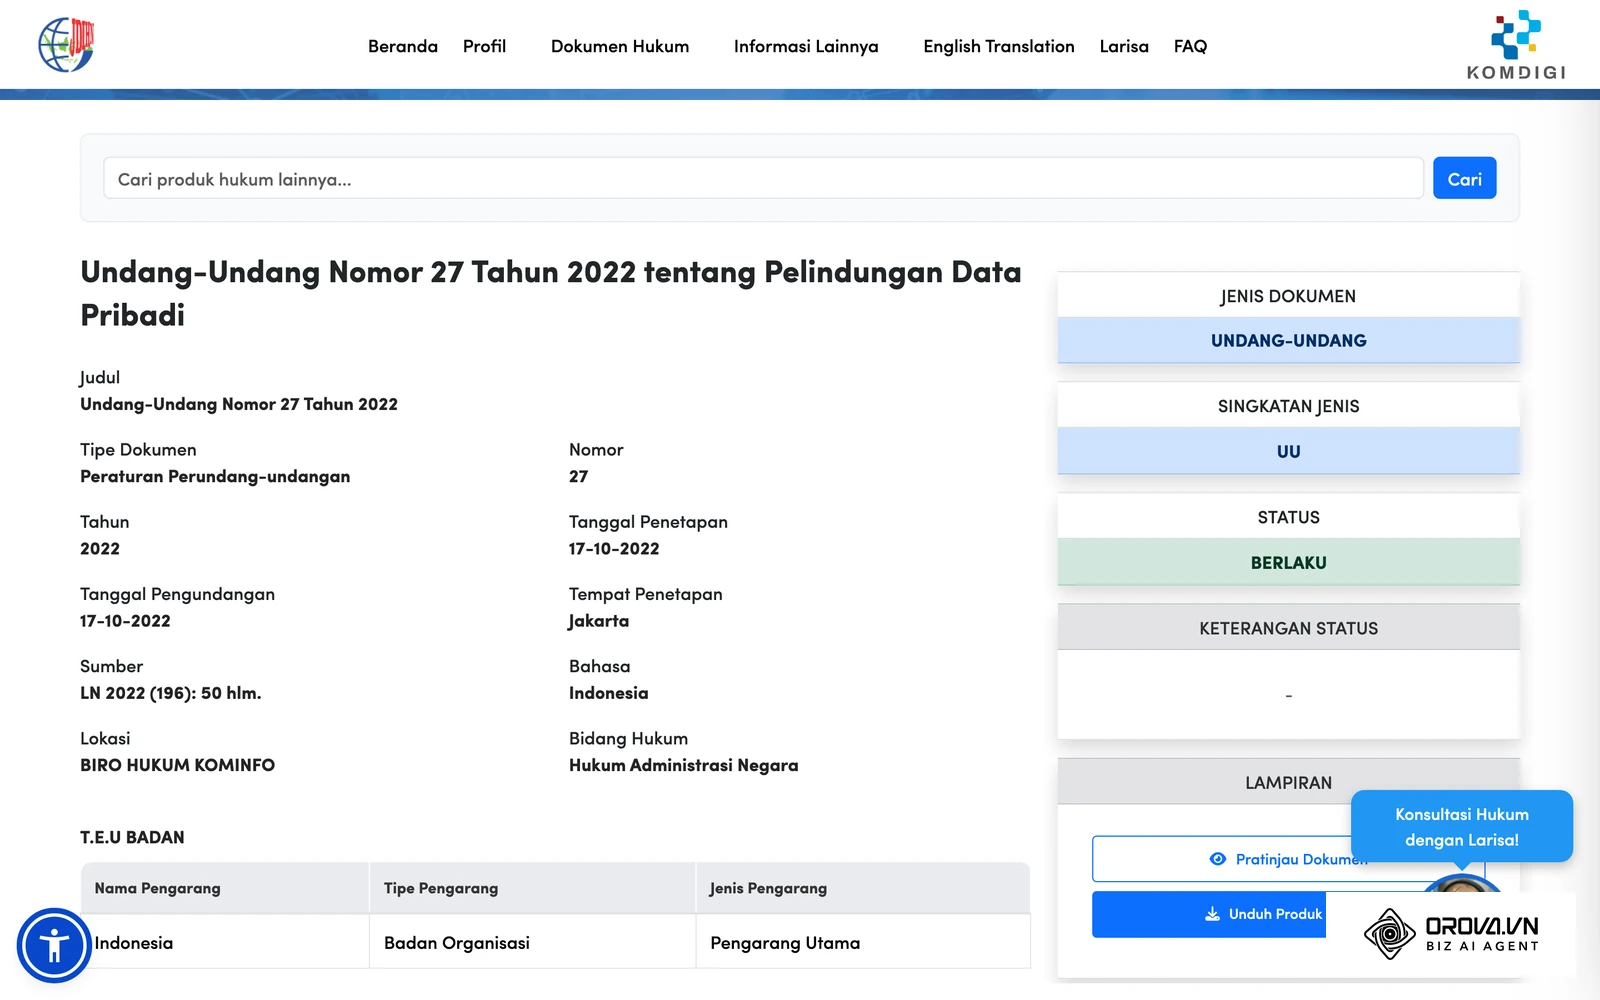This screenshot has height=1000, width=1600.
Task: Go to English Translation page
Action: click(x=999, y=46)
